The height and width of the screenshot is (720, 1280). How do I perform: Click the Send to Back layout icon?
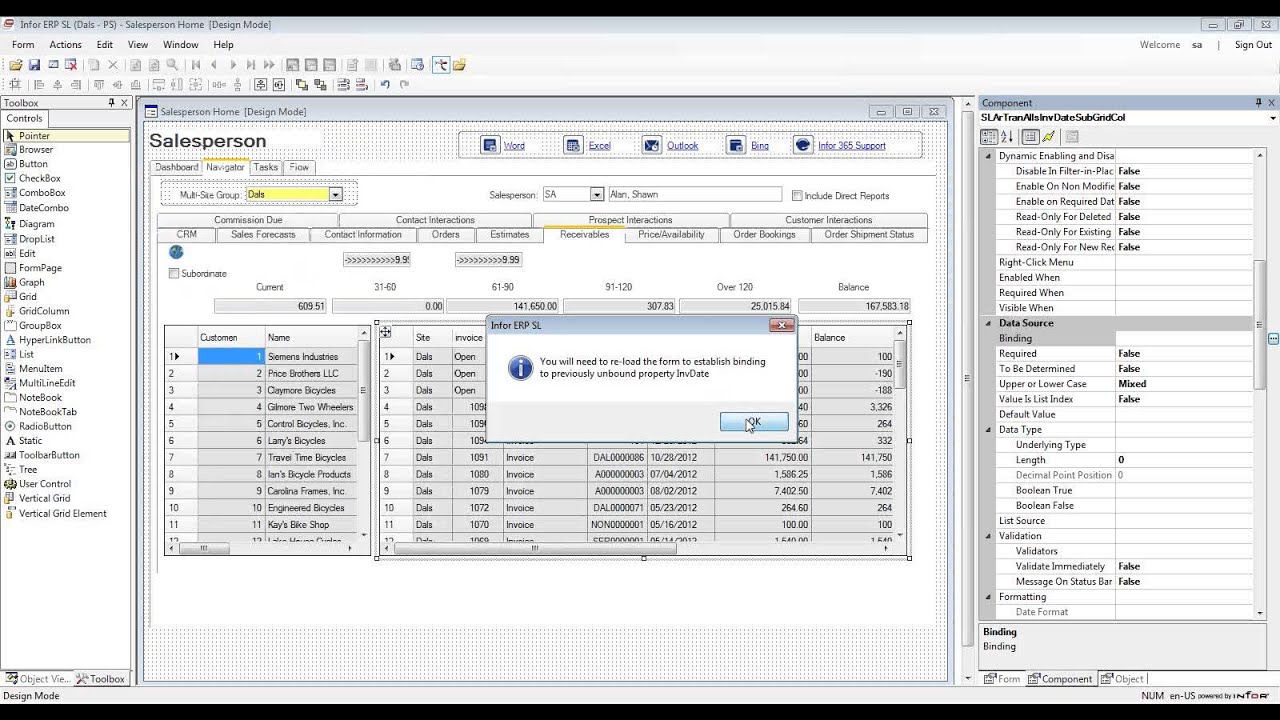point(320,85)
